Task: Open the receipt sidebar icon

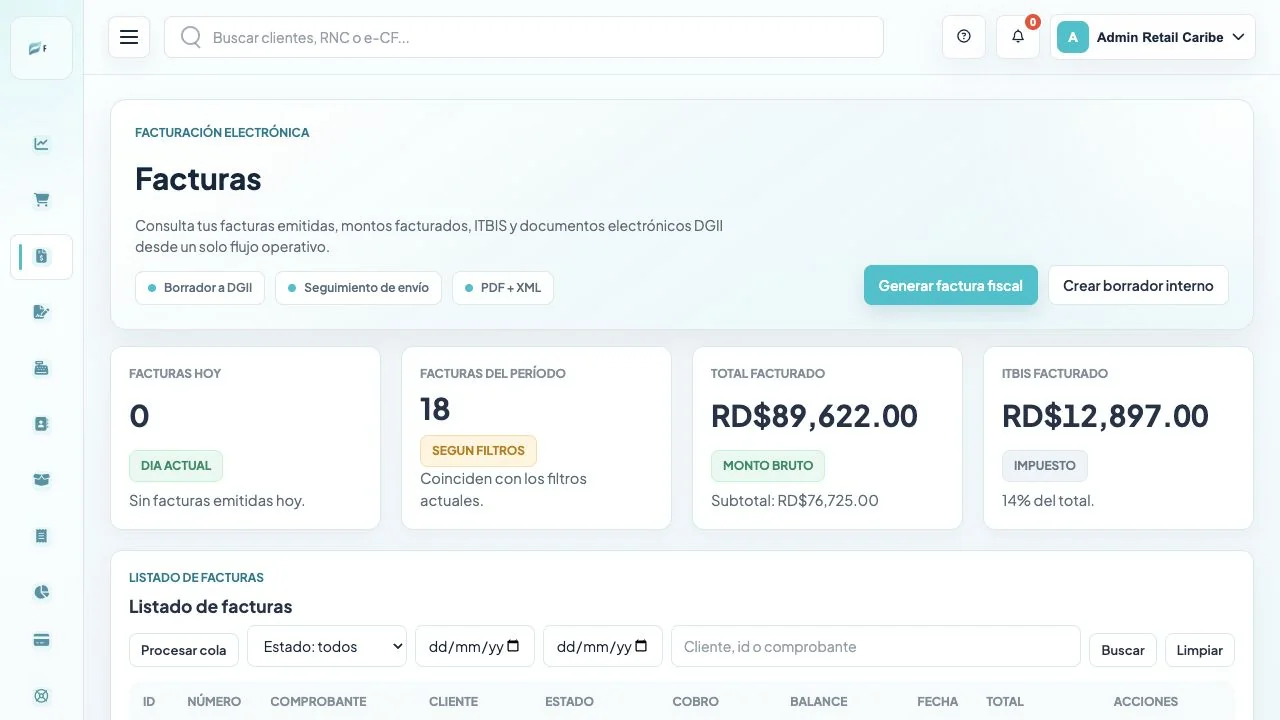Action: point(41,536)
